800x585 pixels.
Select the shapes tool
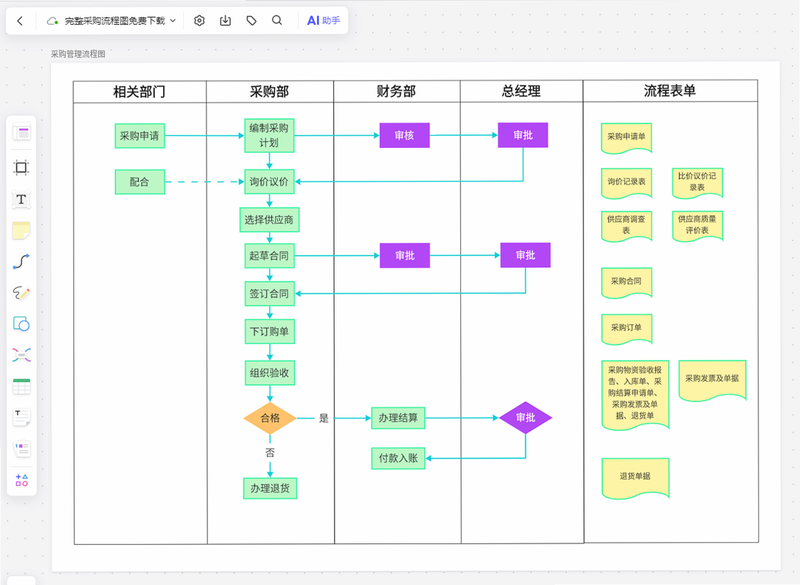(x=21, y=324)
